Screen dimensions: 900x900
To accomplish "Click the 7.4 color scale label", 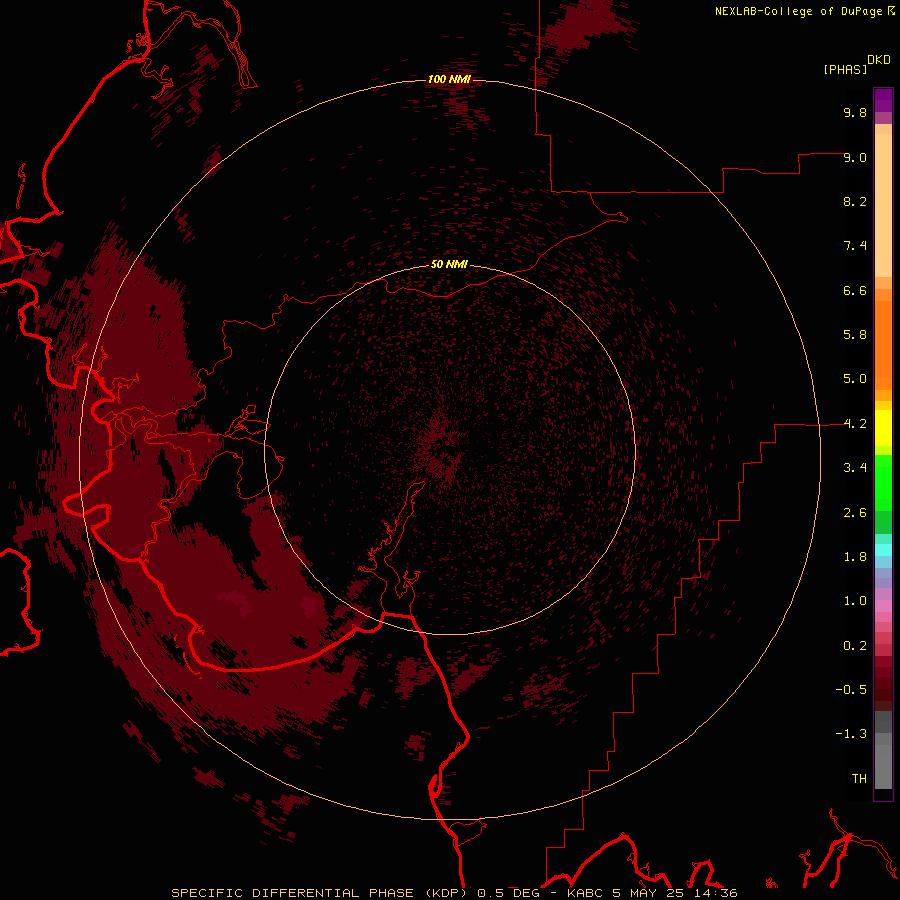I will tap(855, 246).
